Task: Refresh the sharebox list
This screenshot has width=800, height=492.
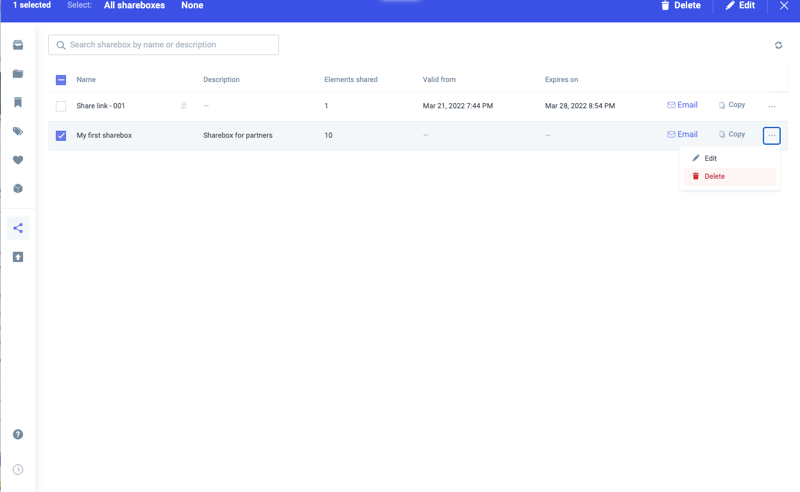Action: click(x=778, y=45)
